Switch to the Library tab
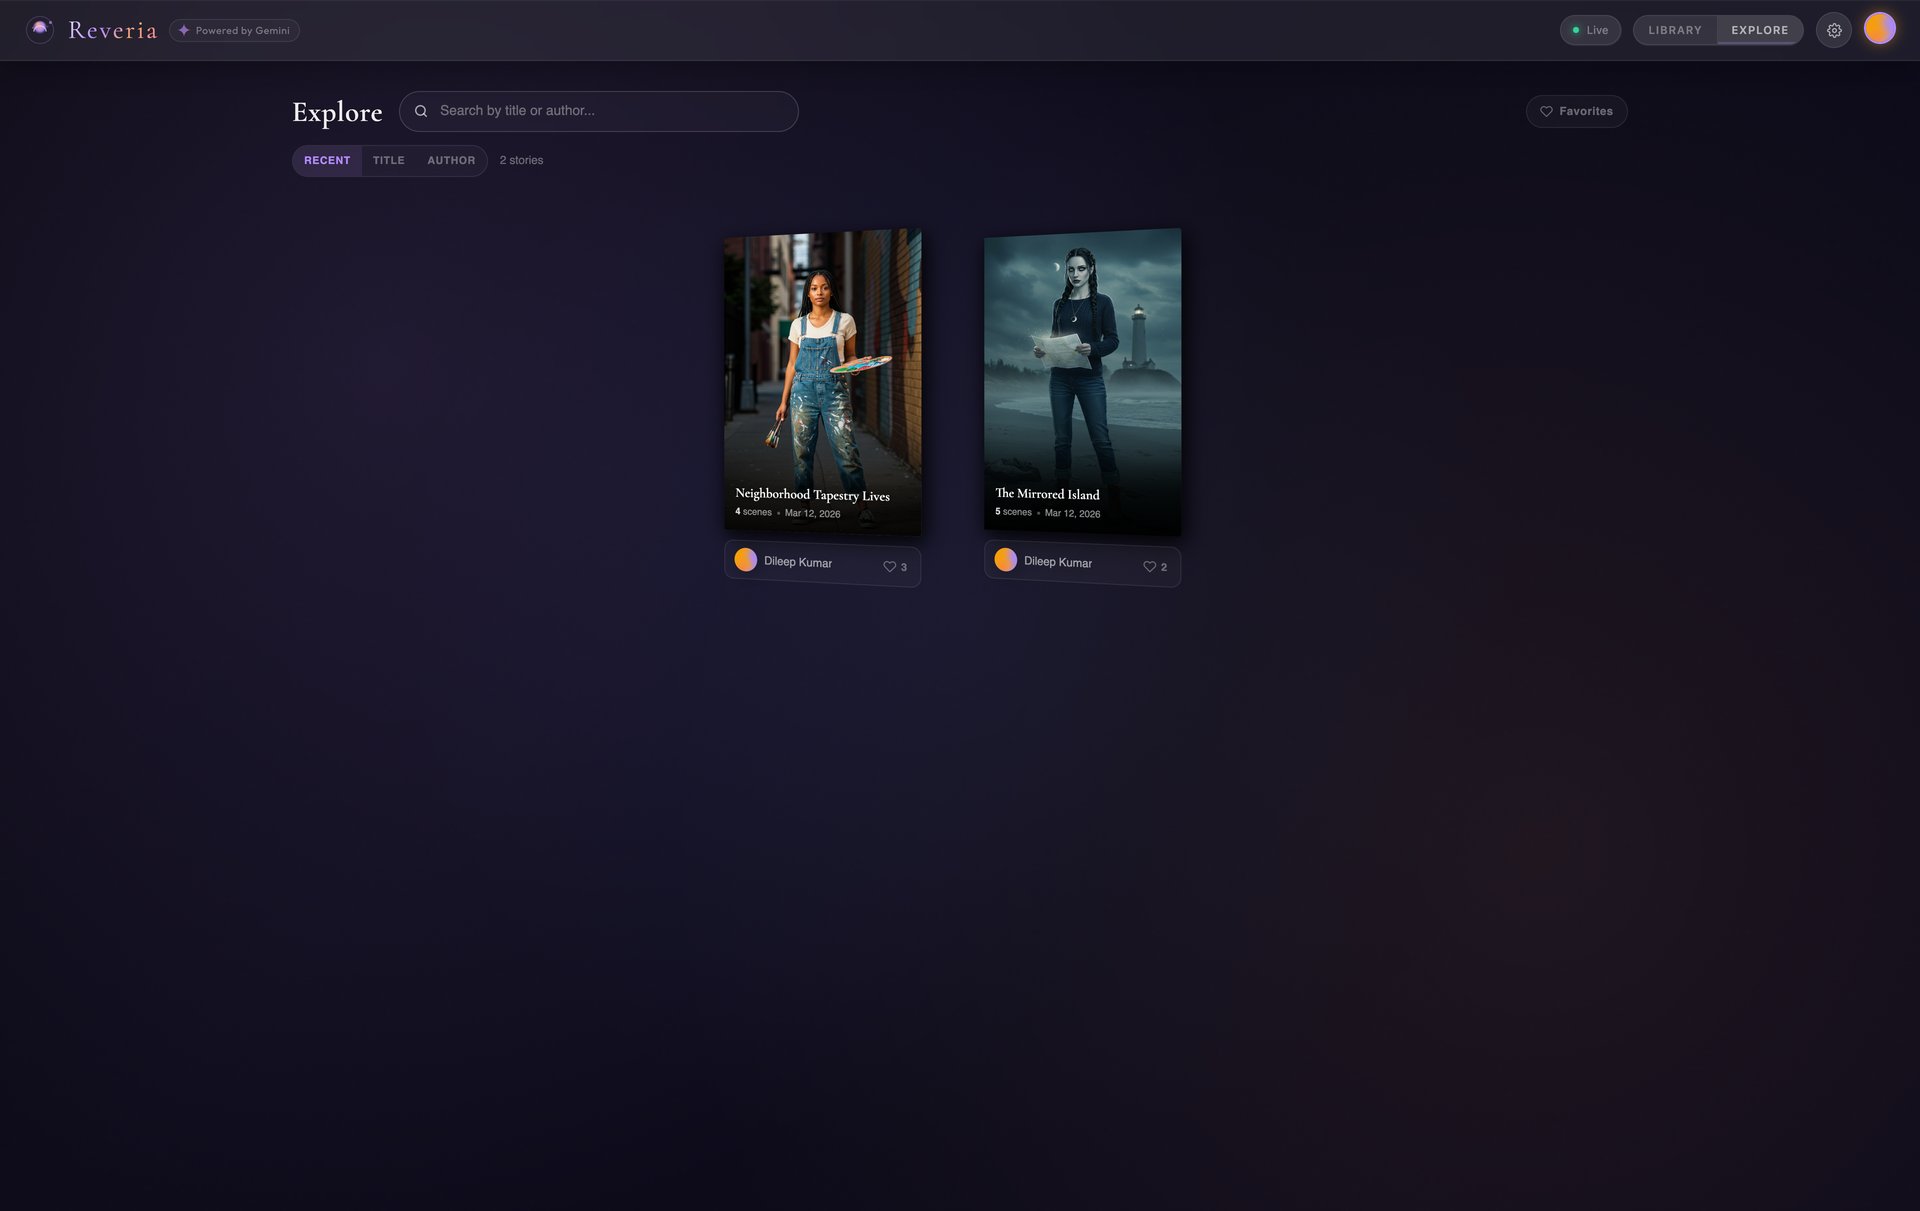 coord(1674,30)
